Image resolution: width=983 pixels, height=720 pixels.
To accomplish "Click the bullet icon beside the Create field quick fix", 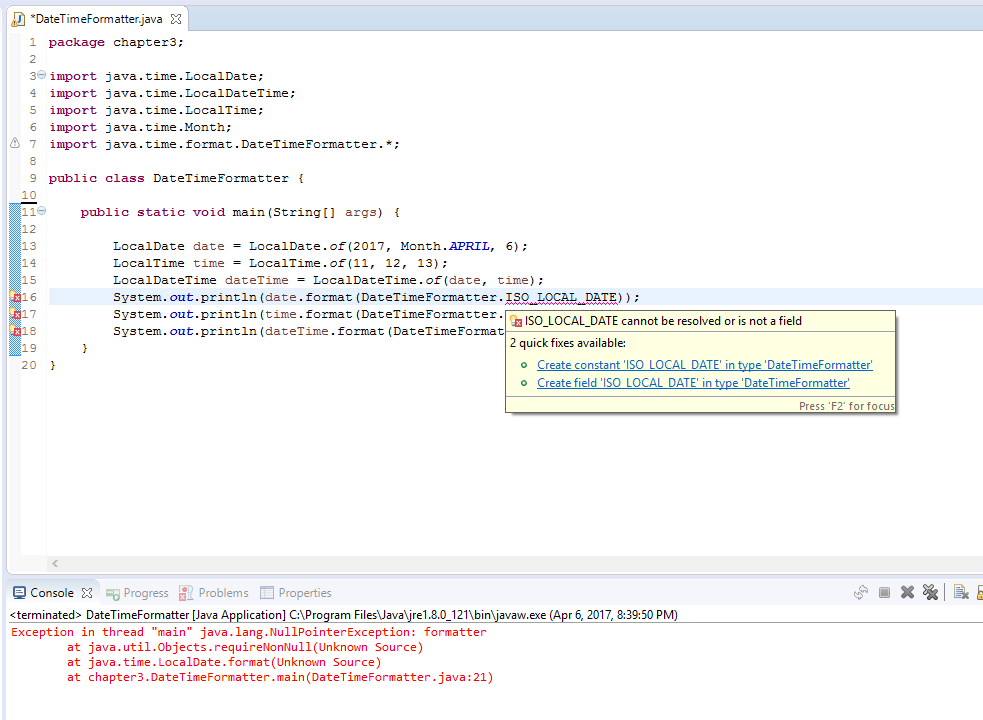I will (x=524, y=383).
